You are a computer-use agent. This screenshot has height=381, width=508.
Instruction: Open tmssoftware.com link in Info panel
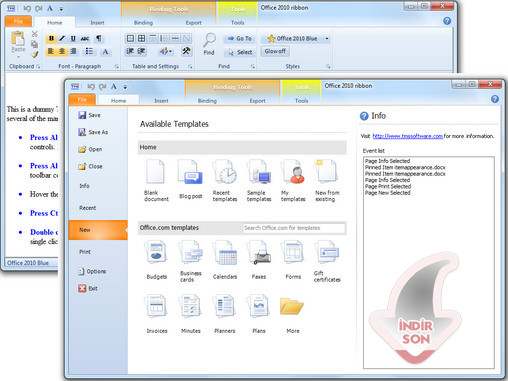pos(407,136)
